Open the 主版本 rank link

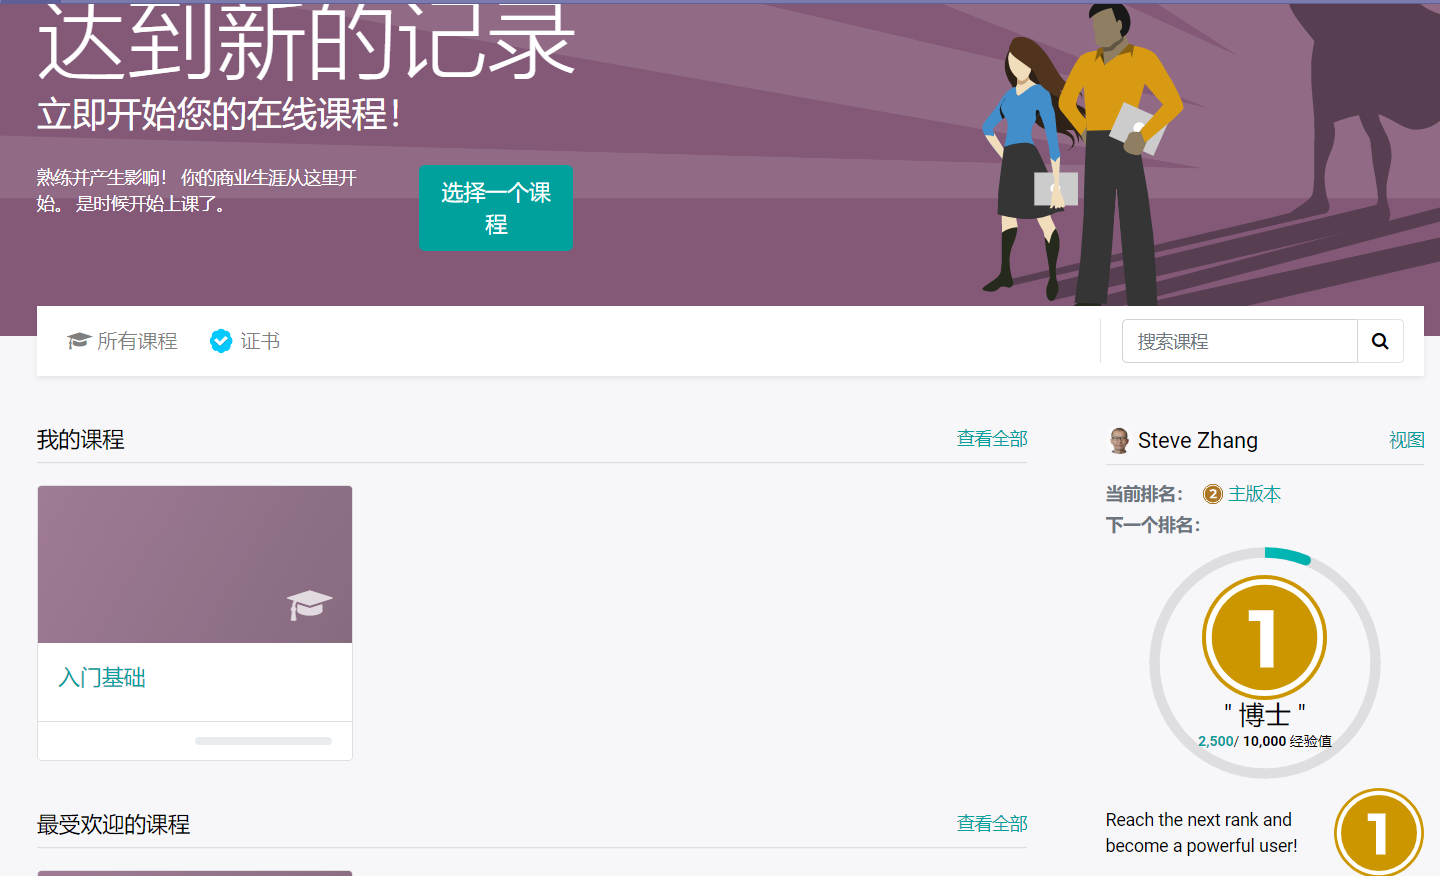point(1254,494)
